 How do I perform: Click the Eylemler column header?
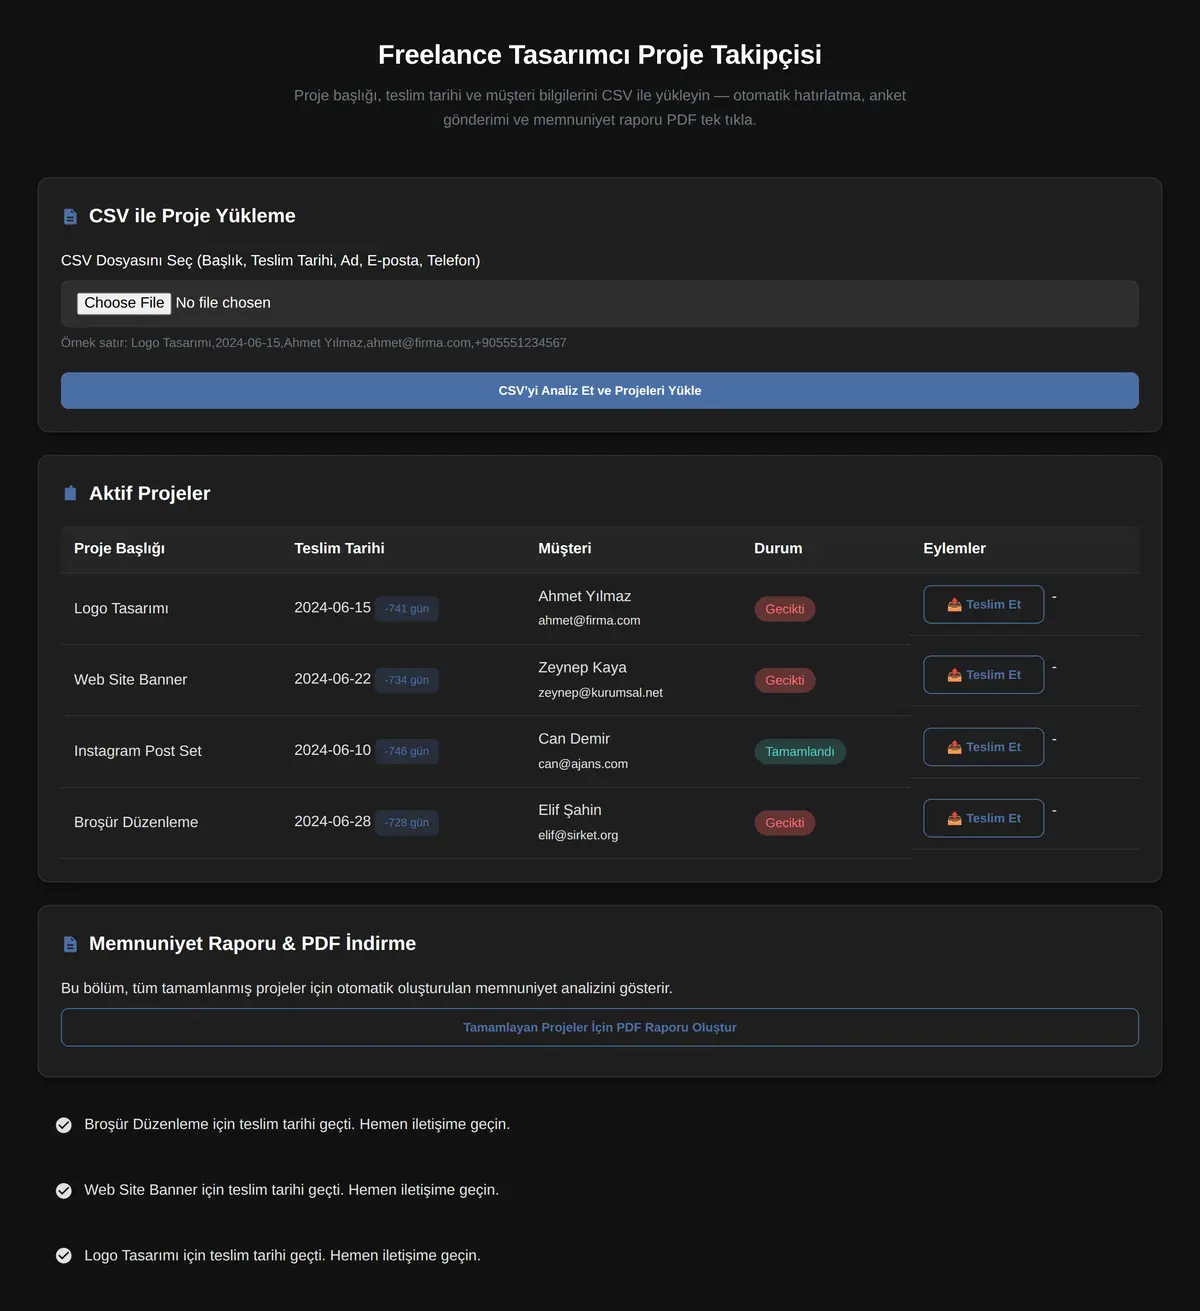(x=954, y=548)
